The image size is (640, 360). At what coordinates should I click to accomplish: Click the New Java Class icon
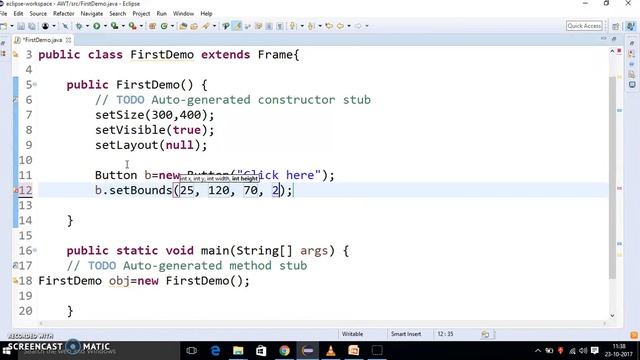point(164,26)
